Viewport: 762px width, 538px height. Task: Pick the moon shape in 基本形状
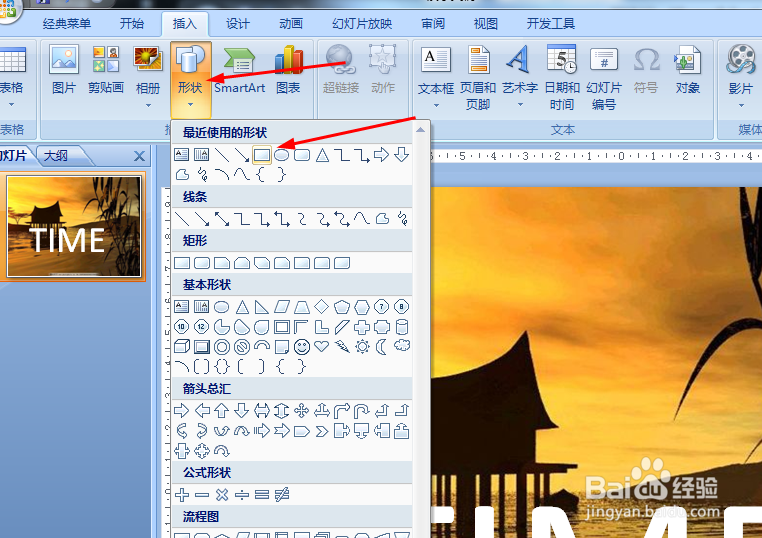[x=382, y=347]
